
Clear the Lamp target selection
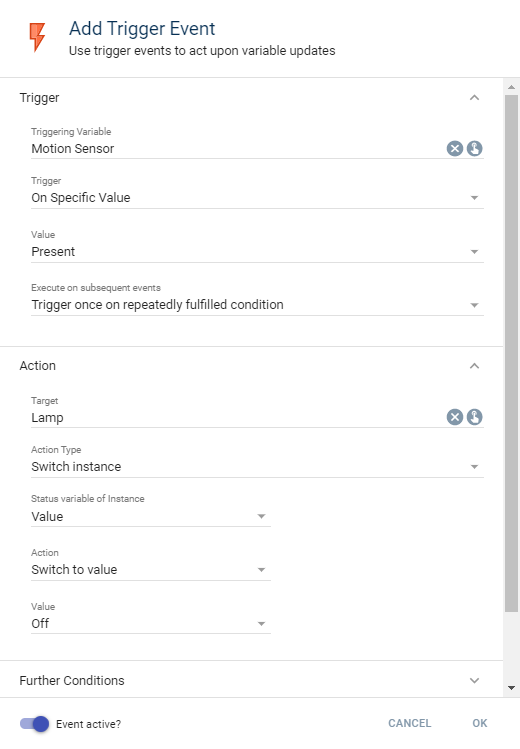(x=455, y=417)
